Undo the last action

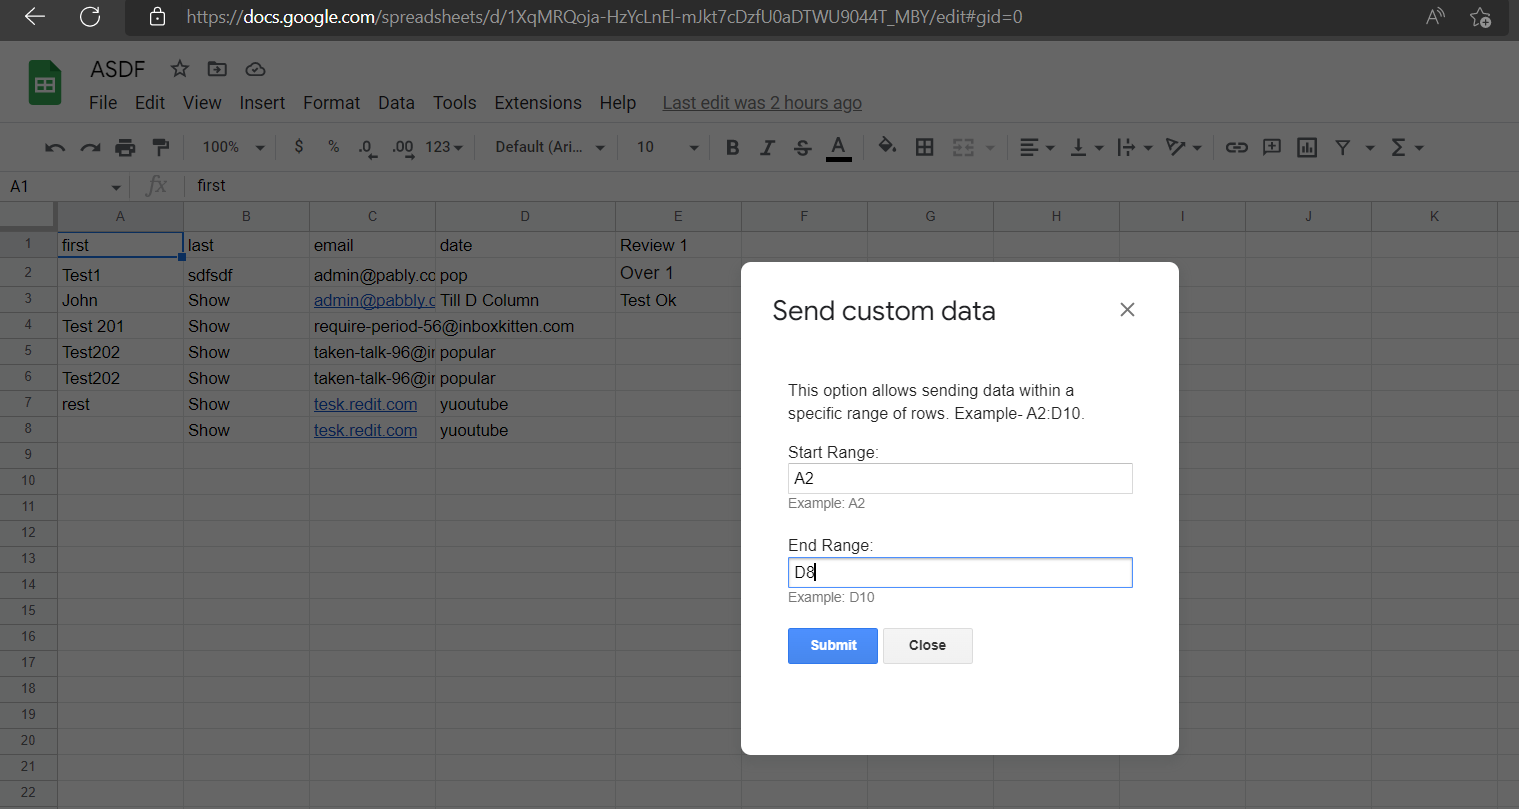tap(55, 147)
